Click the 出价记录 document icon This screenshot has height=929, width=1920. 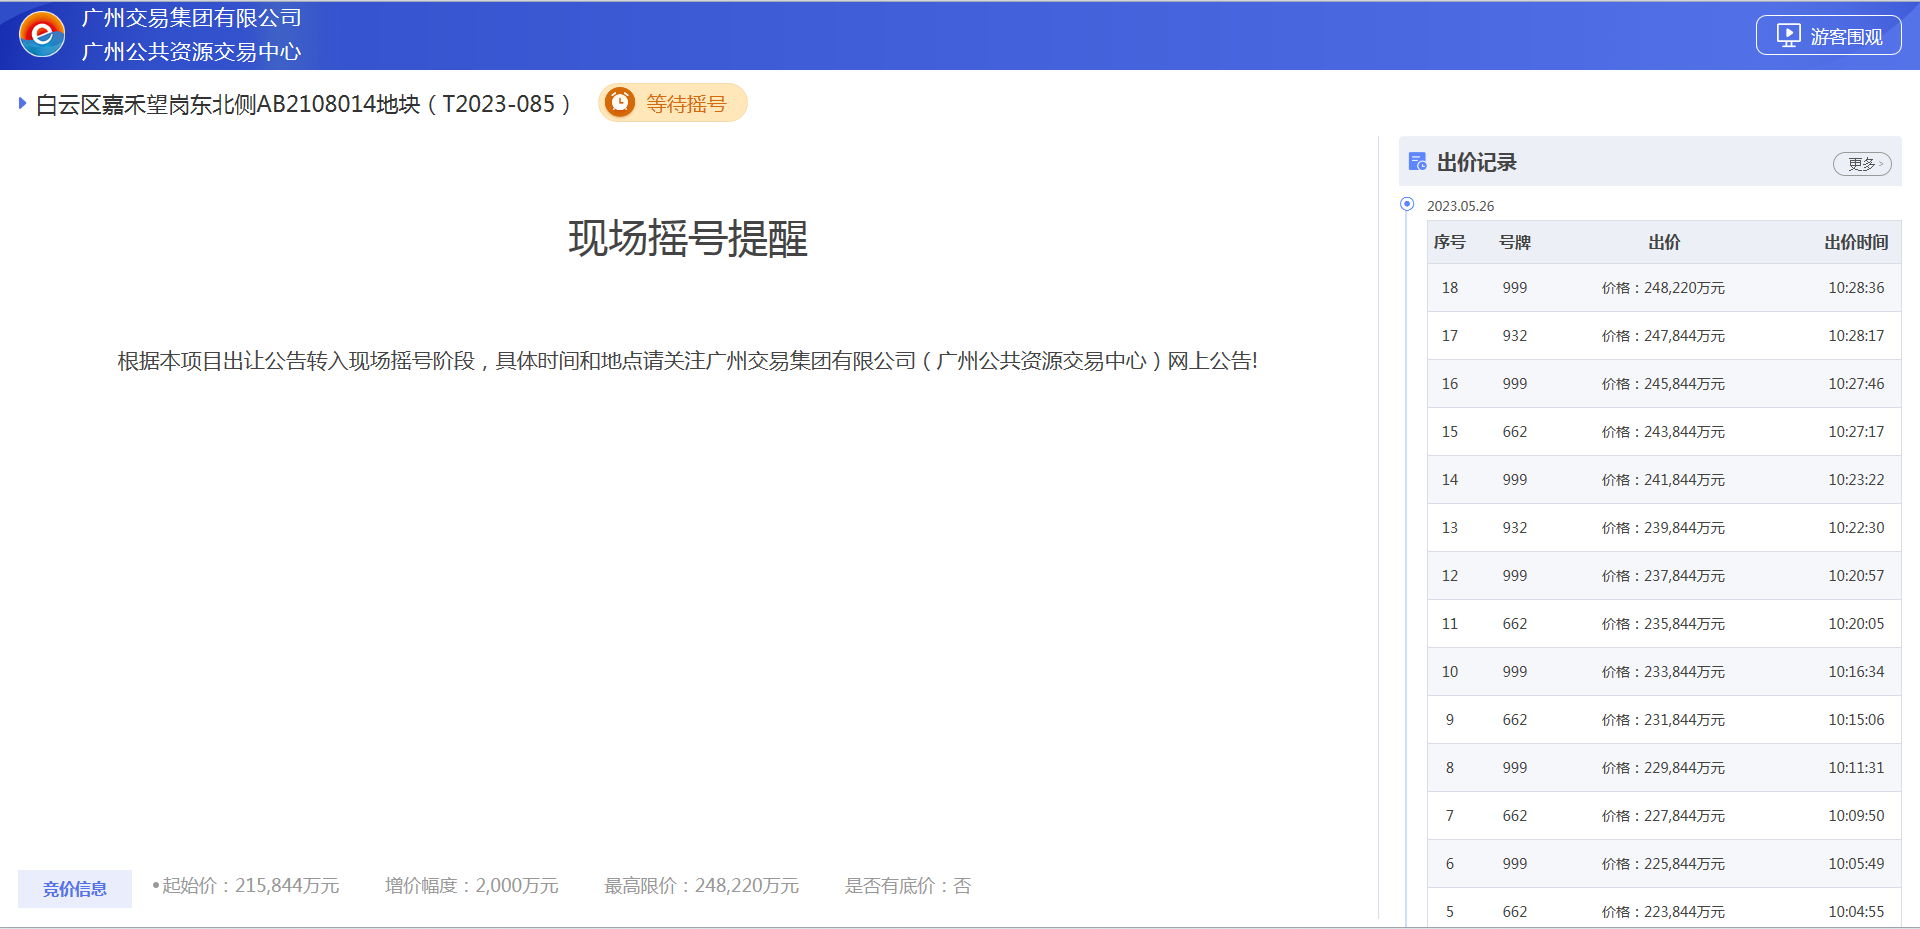(1417, 162)
